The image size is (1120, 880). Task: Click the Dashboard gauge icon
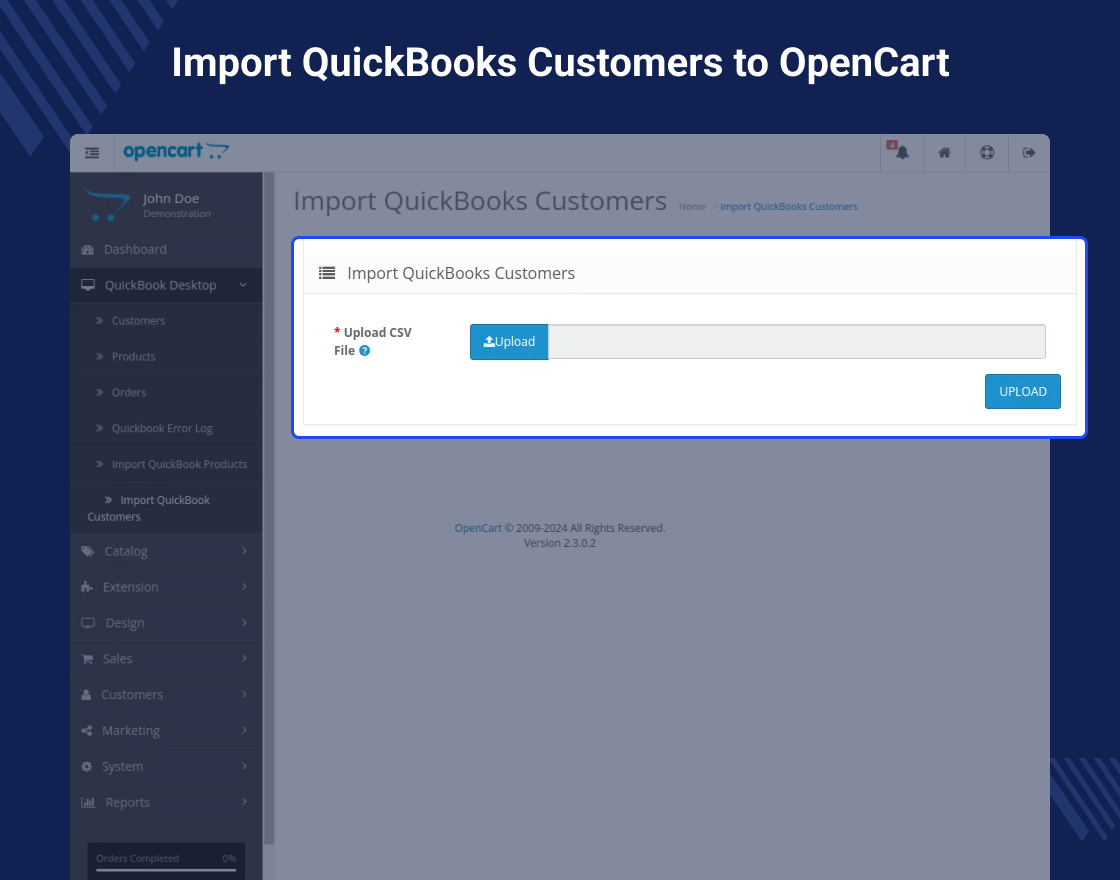(88, 250)
